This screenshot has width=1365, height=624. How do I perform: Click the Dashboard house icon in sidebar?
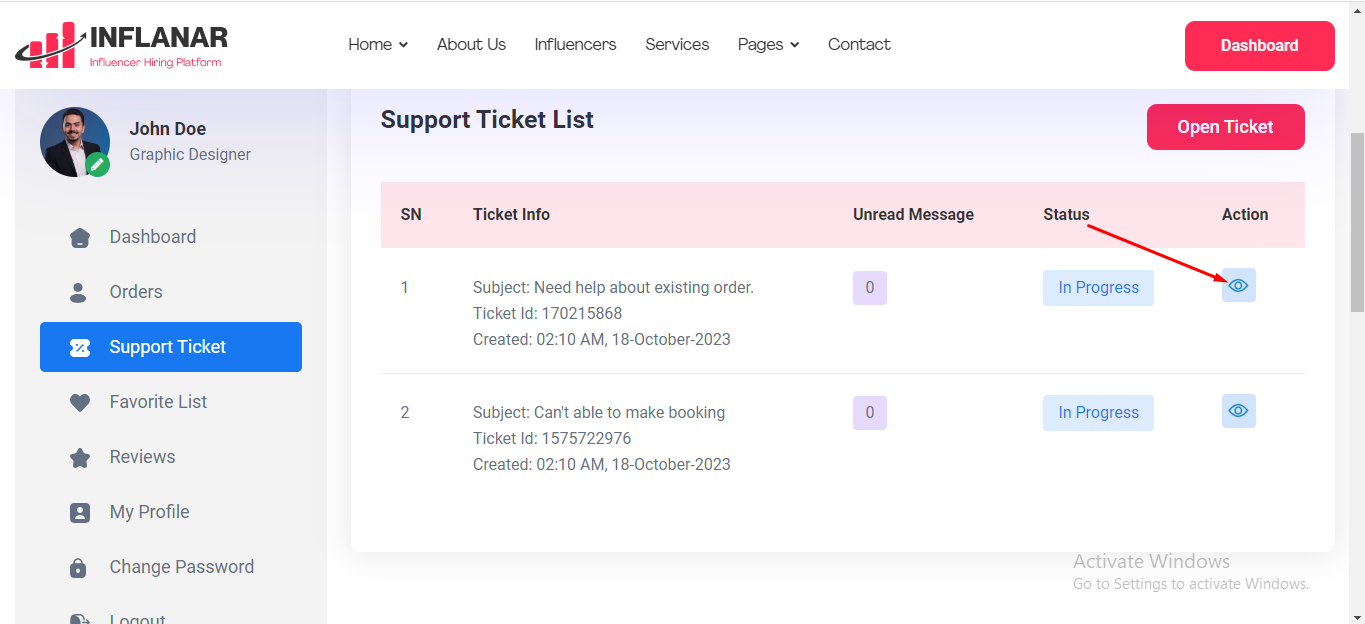click(x=80, y=238)
